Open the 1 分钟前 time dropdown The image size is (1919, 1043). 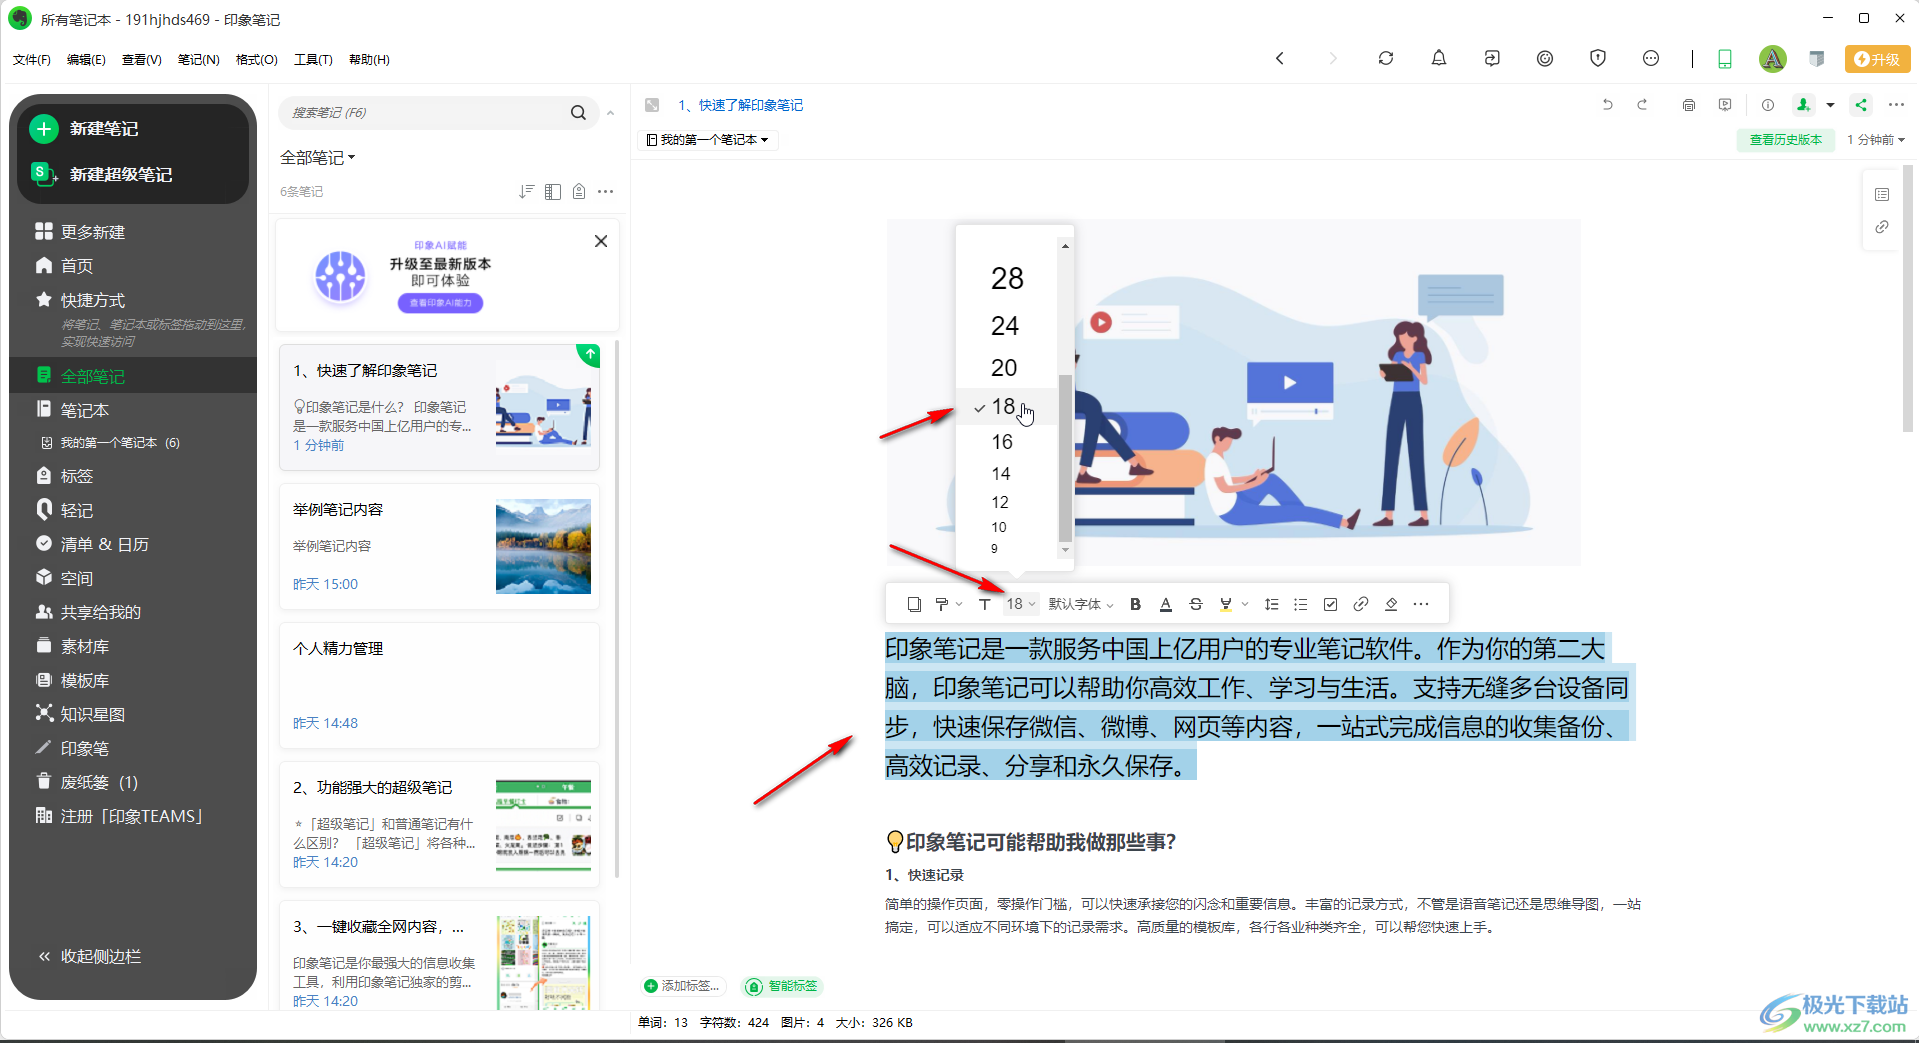(1876, 140)
